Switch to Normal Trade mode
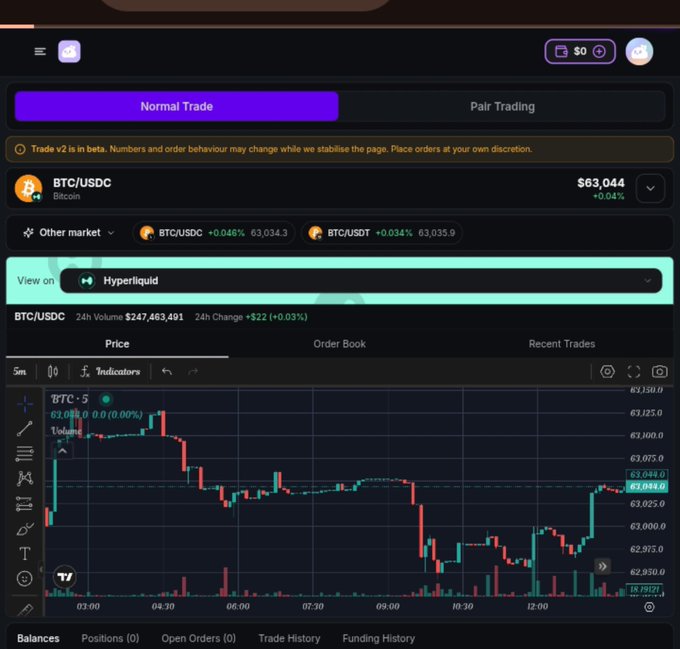Image resolution: width=680 pixels, height=649 pixels. click(x=177, y=106)
